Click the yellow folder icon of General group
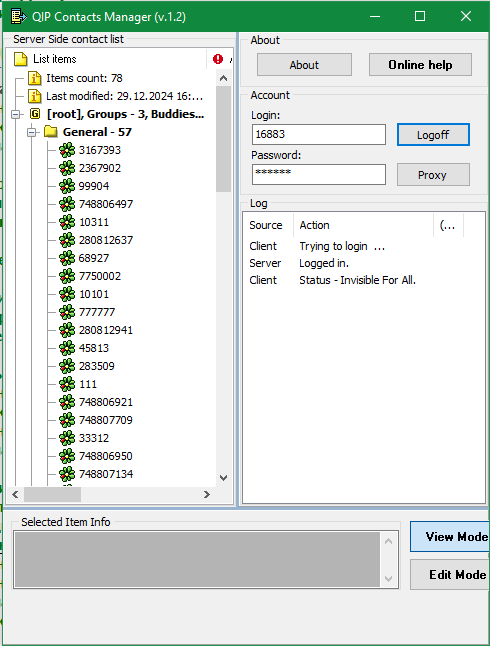Viewport: 490px width, 646px height. click(51, 132)
